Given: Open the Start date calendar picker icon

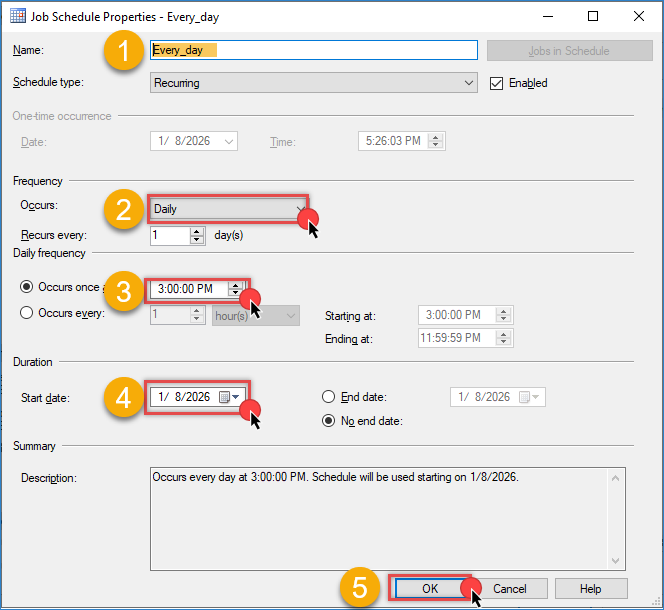Looking at the screenshot, I should [x=225, y=397].
